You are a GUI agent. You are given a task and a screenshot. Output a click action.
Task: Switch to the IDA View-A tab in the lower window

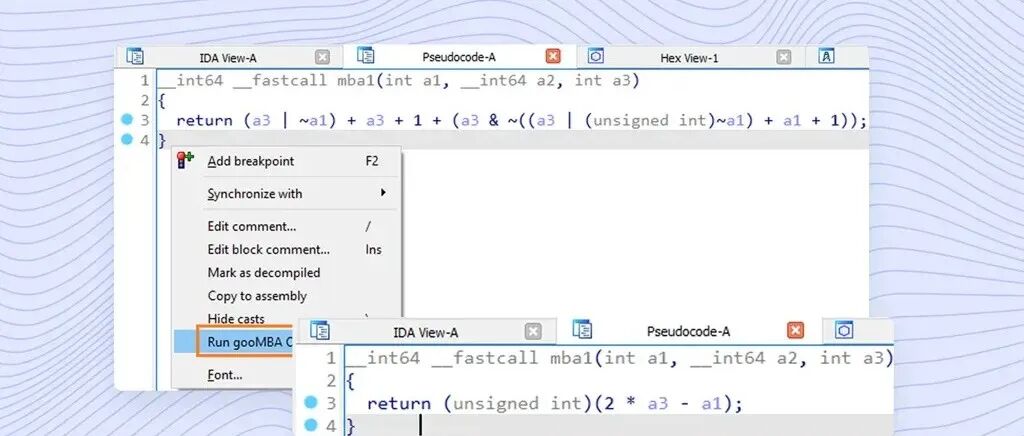point(426,333)
